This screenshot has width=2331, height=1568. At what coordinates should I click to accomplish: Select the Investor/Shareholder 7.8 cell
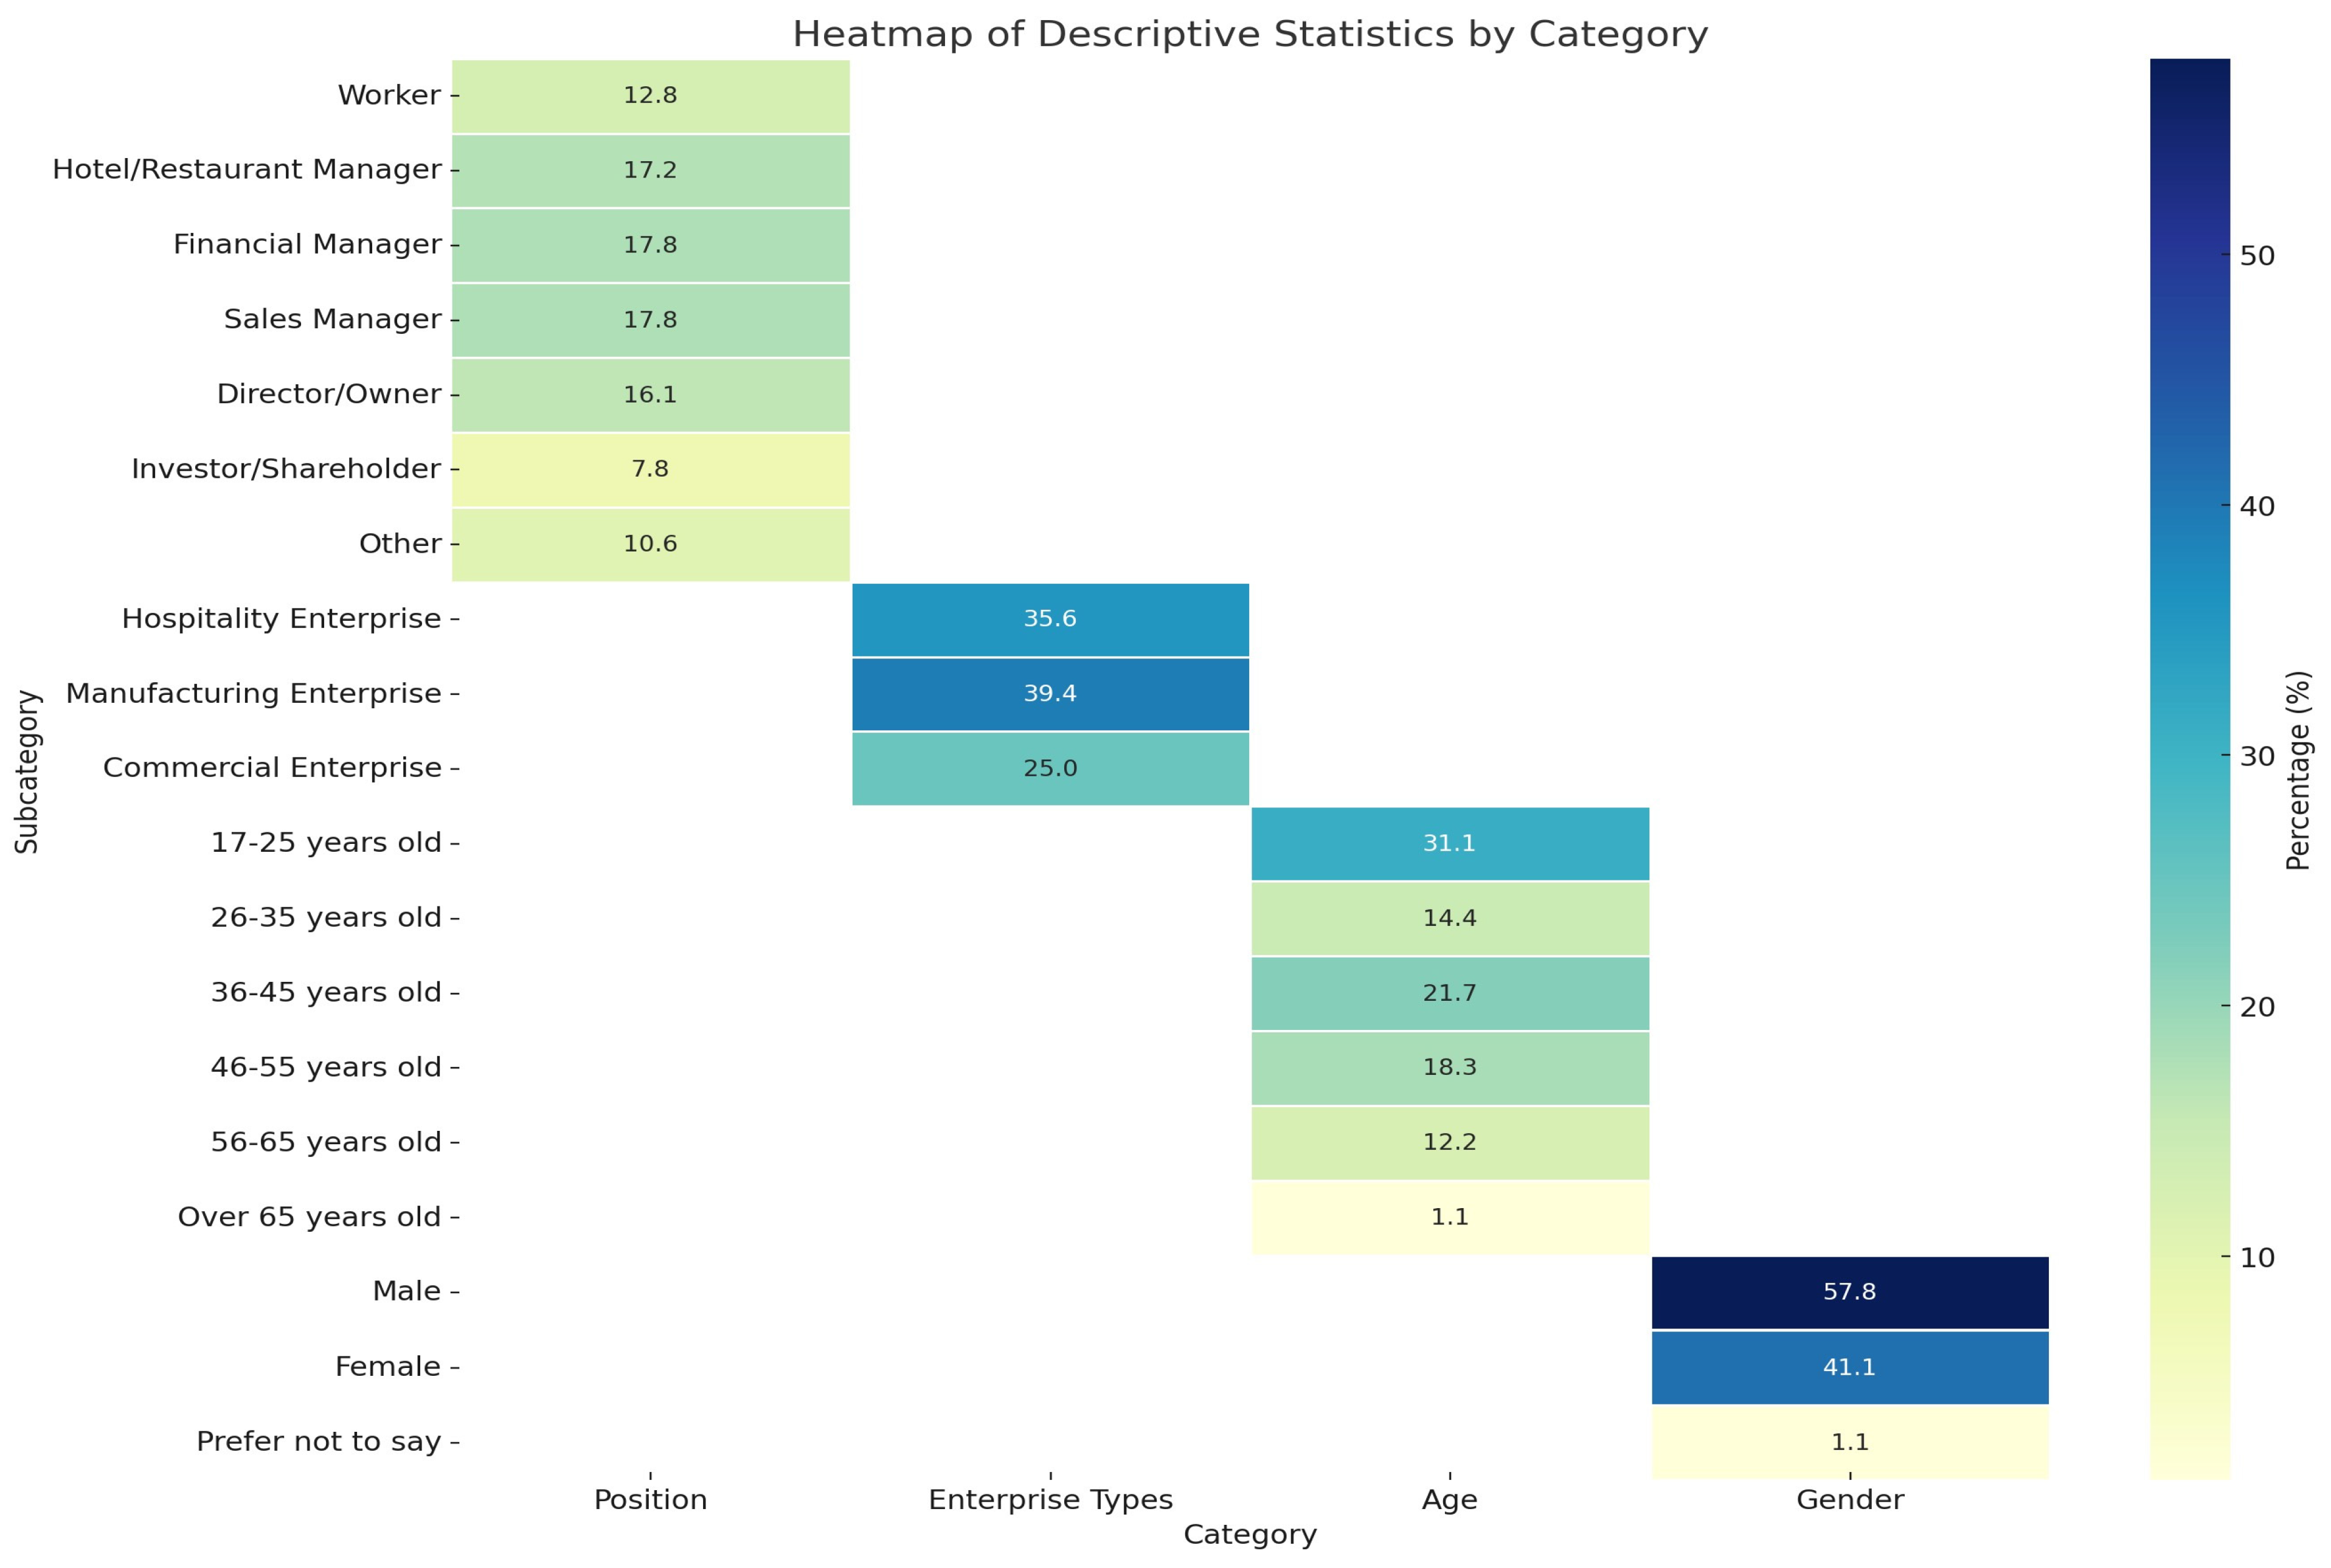(x=650, y=469)
